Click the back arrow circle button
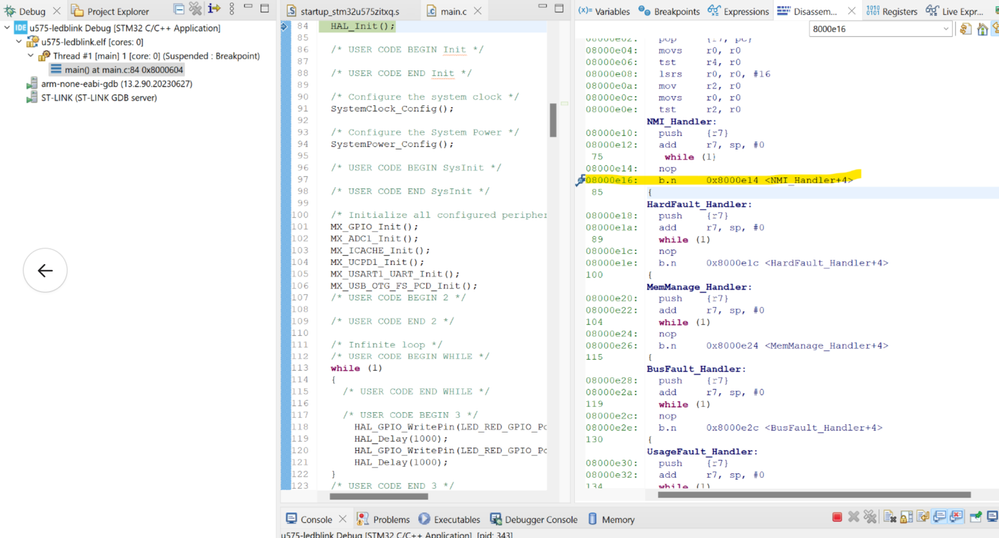The height and width of the screenshot is (538, 999). pyautogui.click(x=45, y=270)
